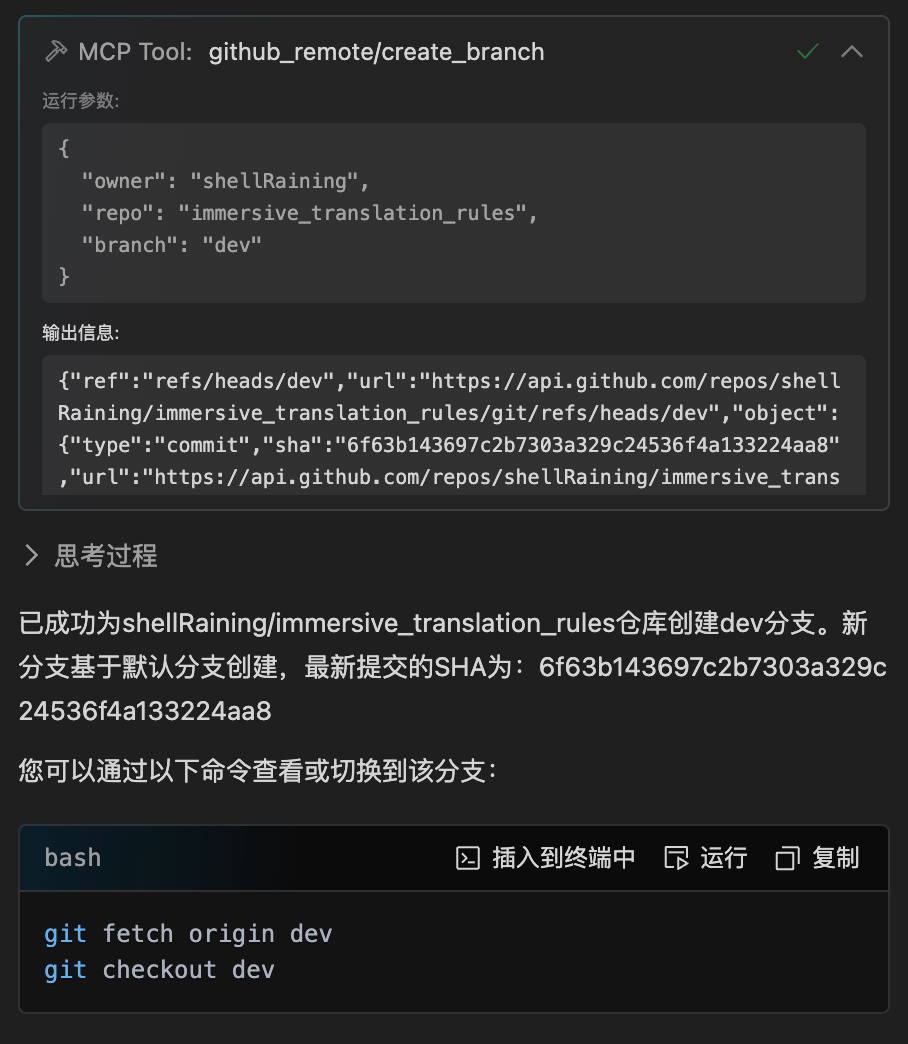Click the 运行参数 label

click(x=81, y=101)
